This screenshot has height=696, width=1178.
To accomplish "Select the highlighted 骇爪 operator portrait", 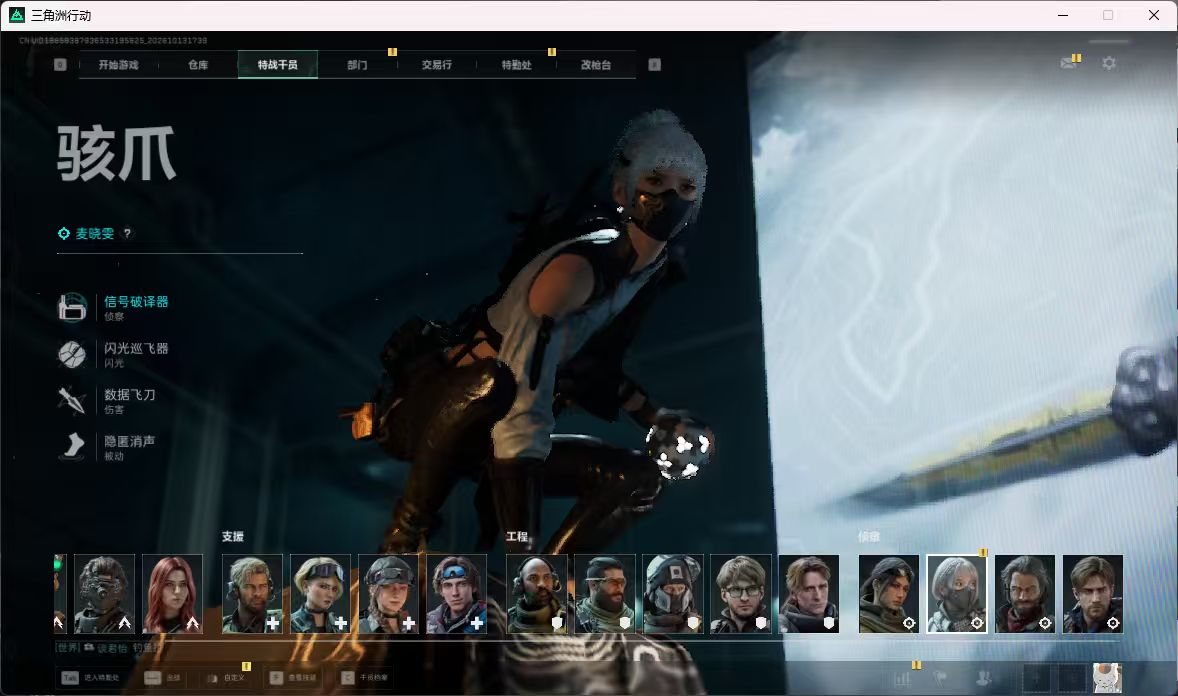I will [x=957, y=594].
